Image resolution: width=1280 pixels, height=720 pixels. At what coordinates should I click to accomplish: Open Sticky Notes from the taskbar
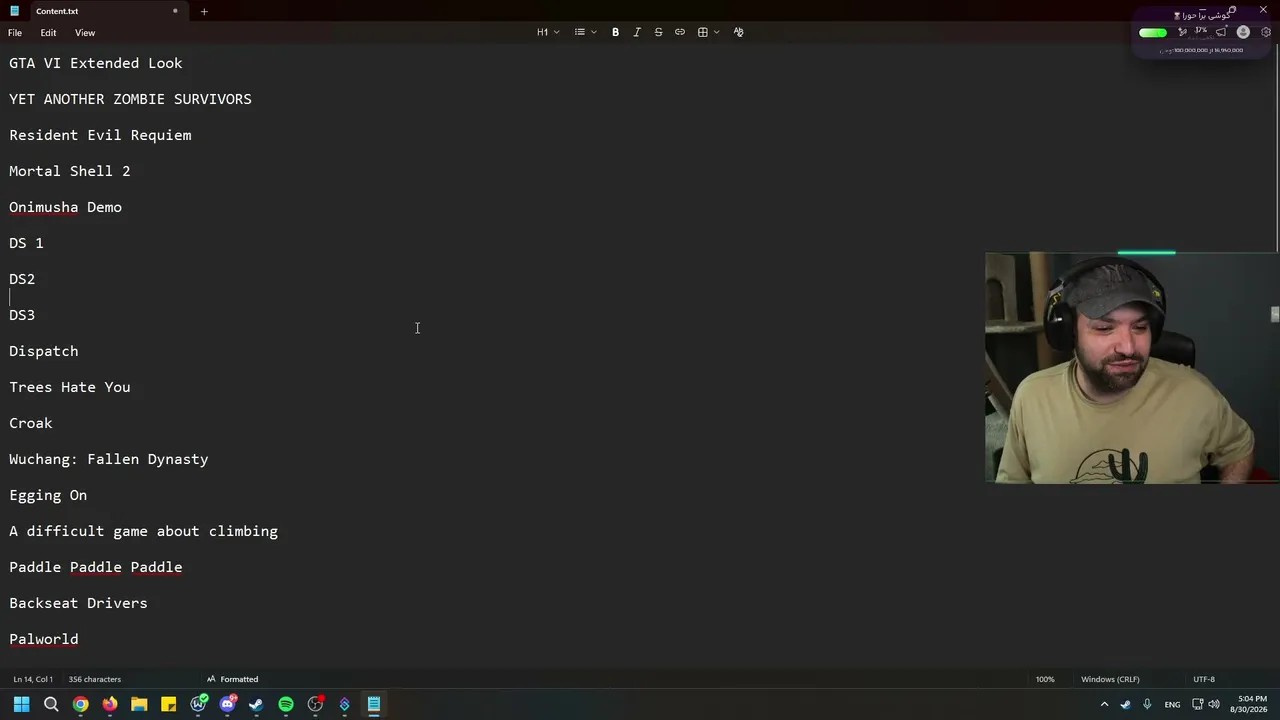(x=168, y=704)
